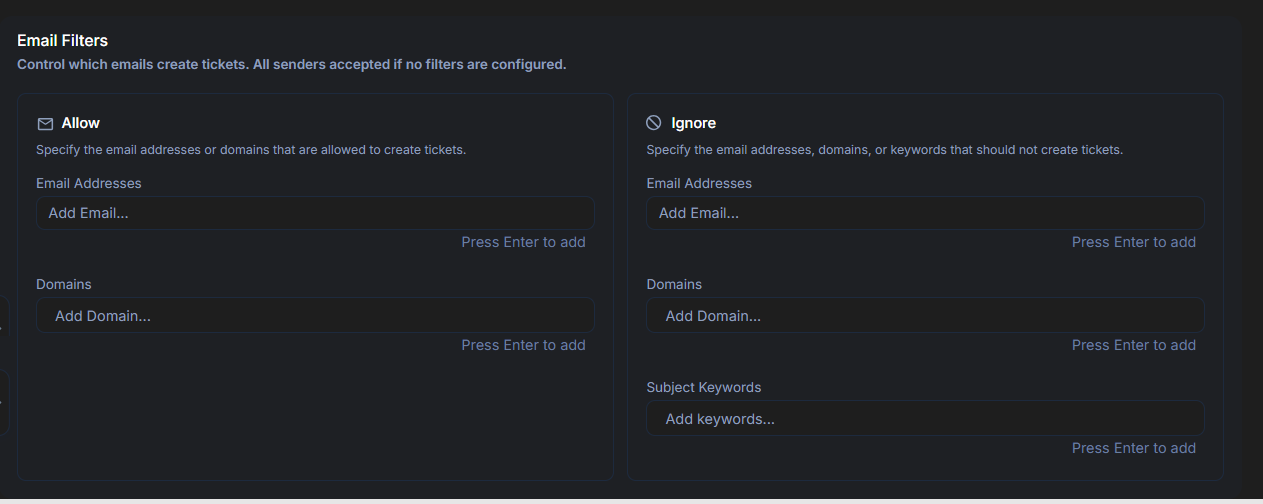Click 'Press Enter to add' below Ignore email field
The image size is (1263, 504).
[x=1134, y=242]
